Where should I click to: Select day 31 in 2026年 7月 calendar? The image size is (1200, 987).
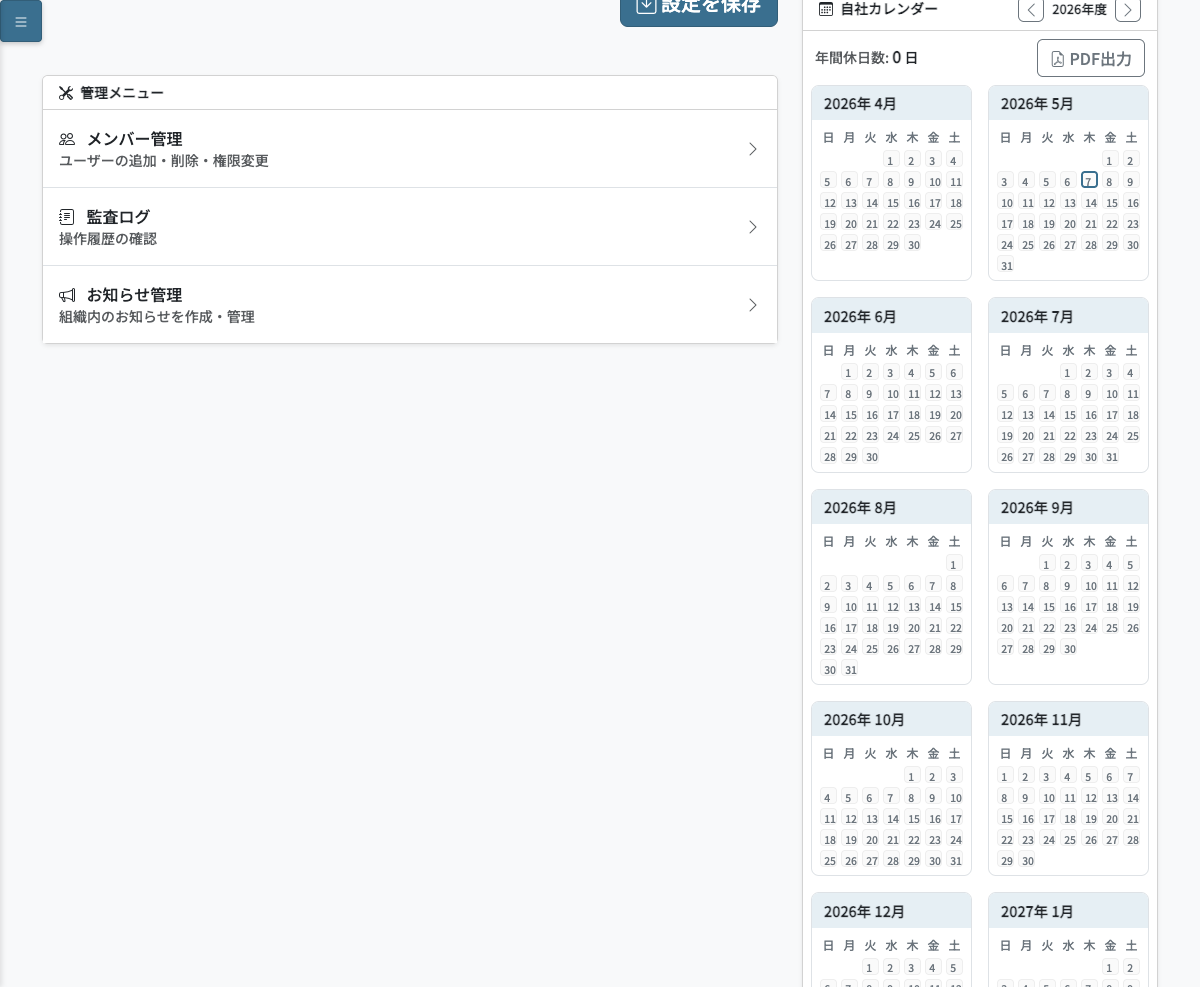[x=1111, y=456]
